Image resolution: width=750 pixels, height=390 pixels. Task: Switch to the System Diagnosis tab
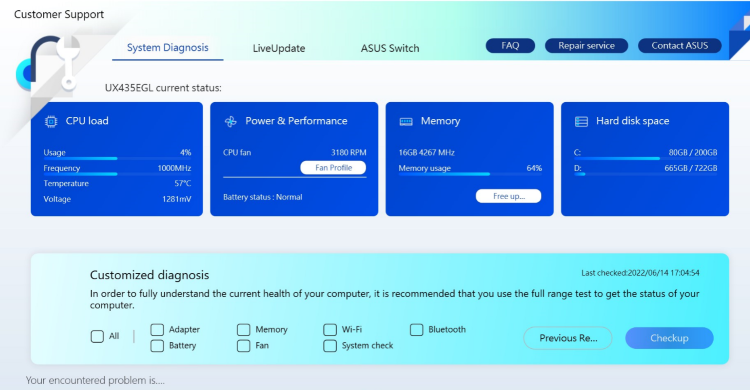(x=168, y=48)
